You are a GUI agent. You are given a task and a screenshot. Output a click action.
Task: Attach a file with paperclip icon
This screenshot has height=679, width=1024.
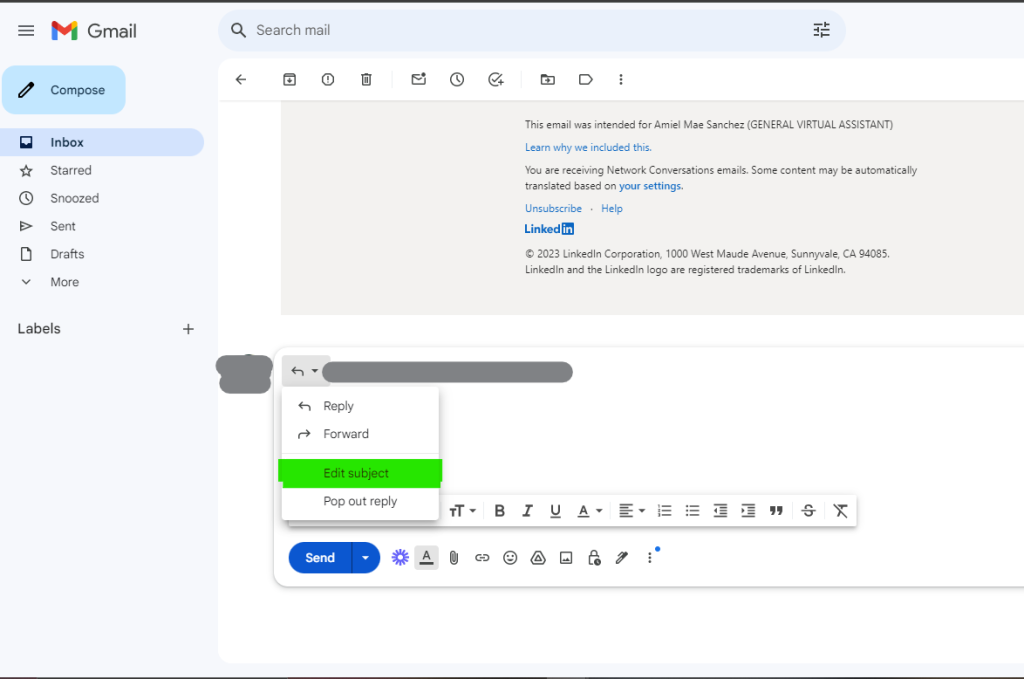pos(454,558)
